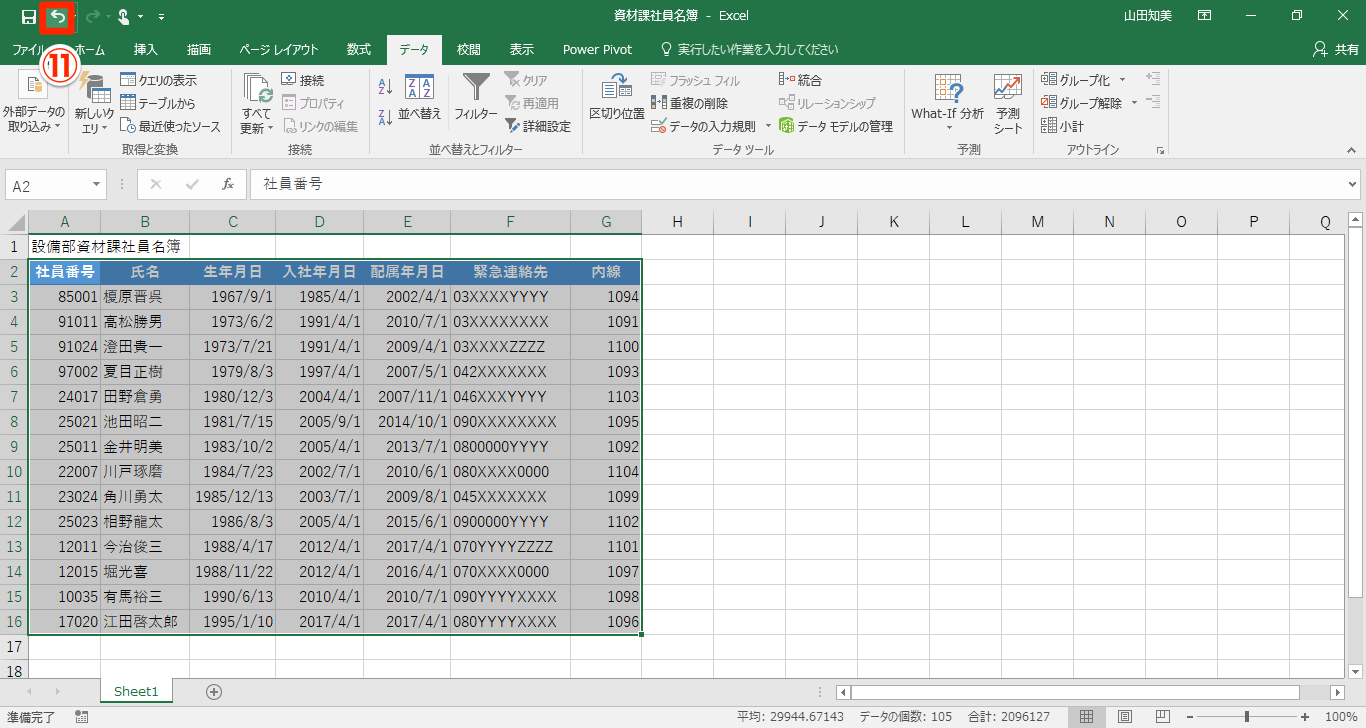Open the View (表示) tab
Screen dimensions: 1366x728
coord(521,49)
